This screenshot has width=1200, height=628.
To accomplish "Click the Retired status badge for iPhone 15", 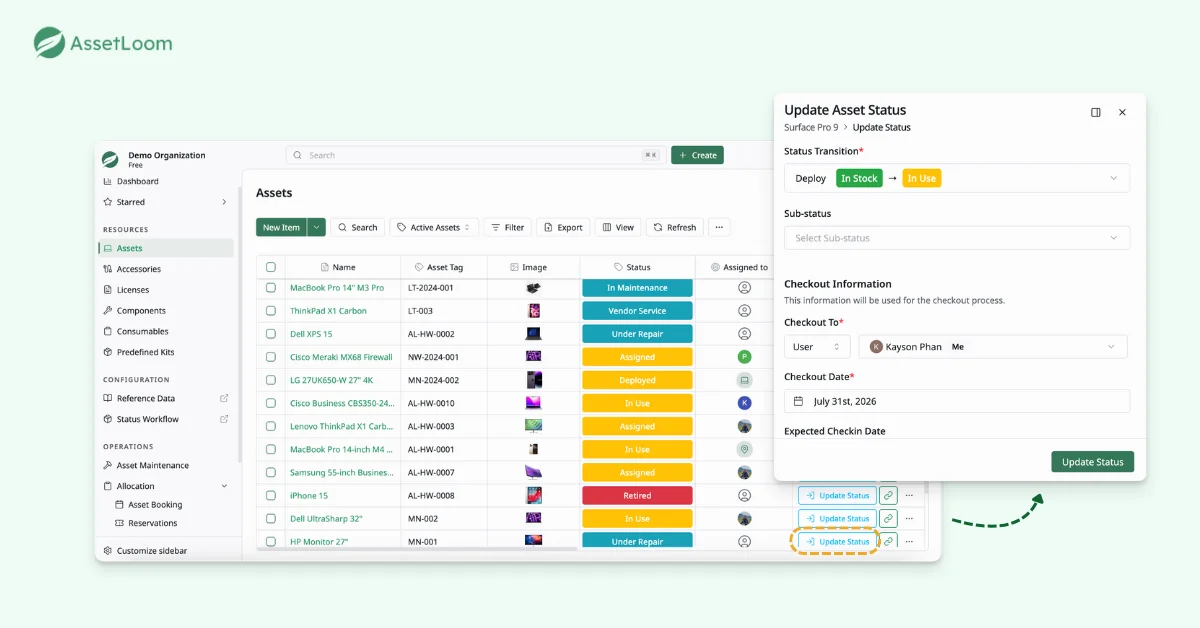I will 637,496.
